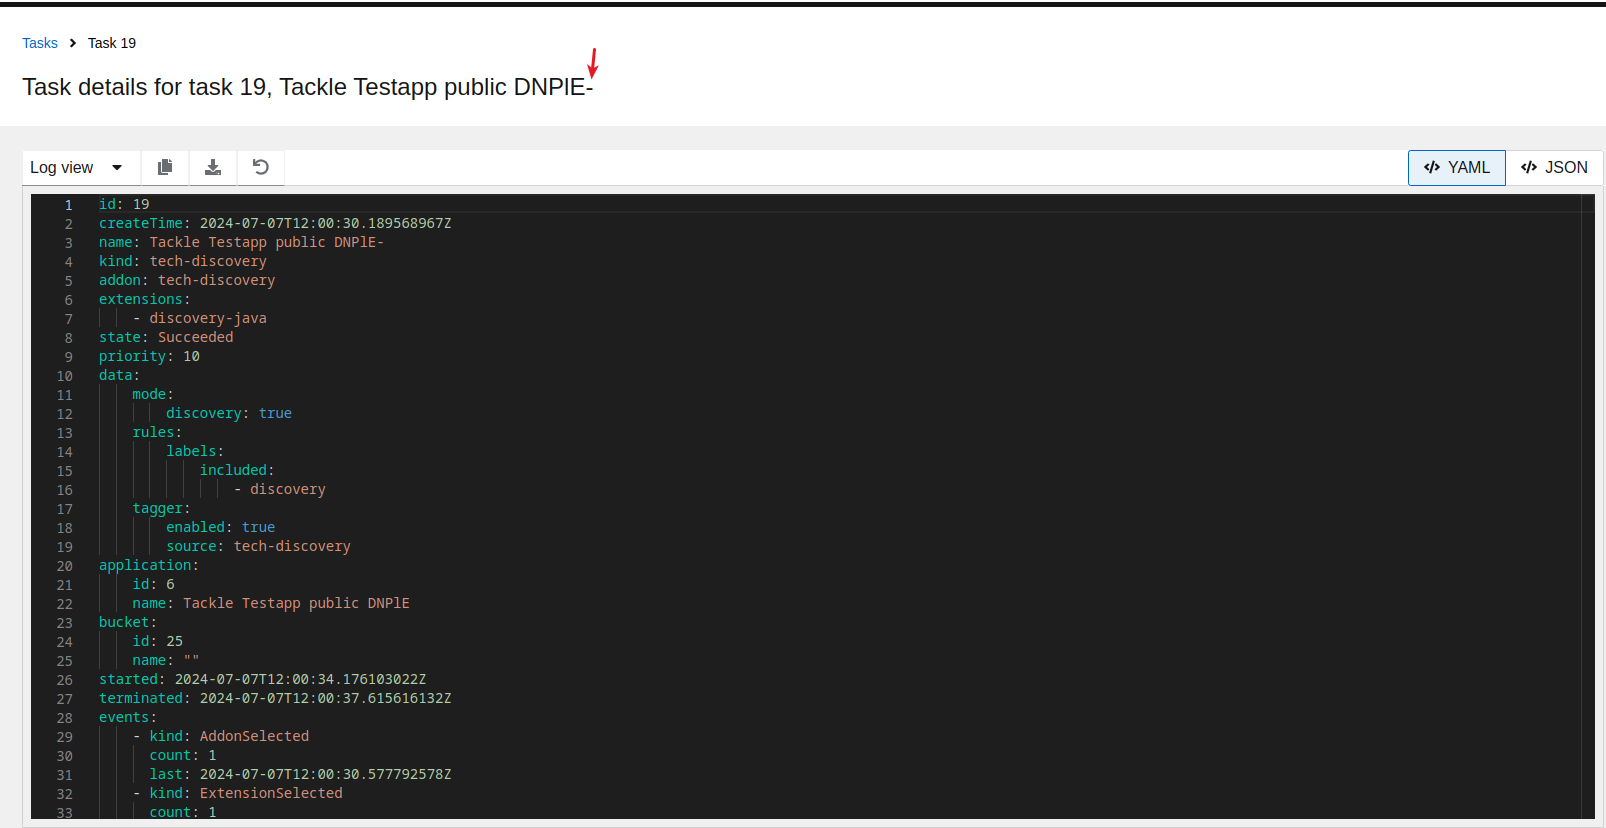Copy the log content to clipboard
The height and width of the screenshot is (828, 1606).
[x=165, y=167]
